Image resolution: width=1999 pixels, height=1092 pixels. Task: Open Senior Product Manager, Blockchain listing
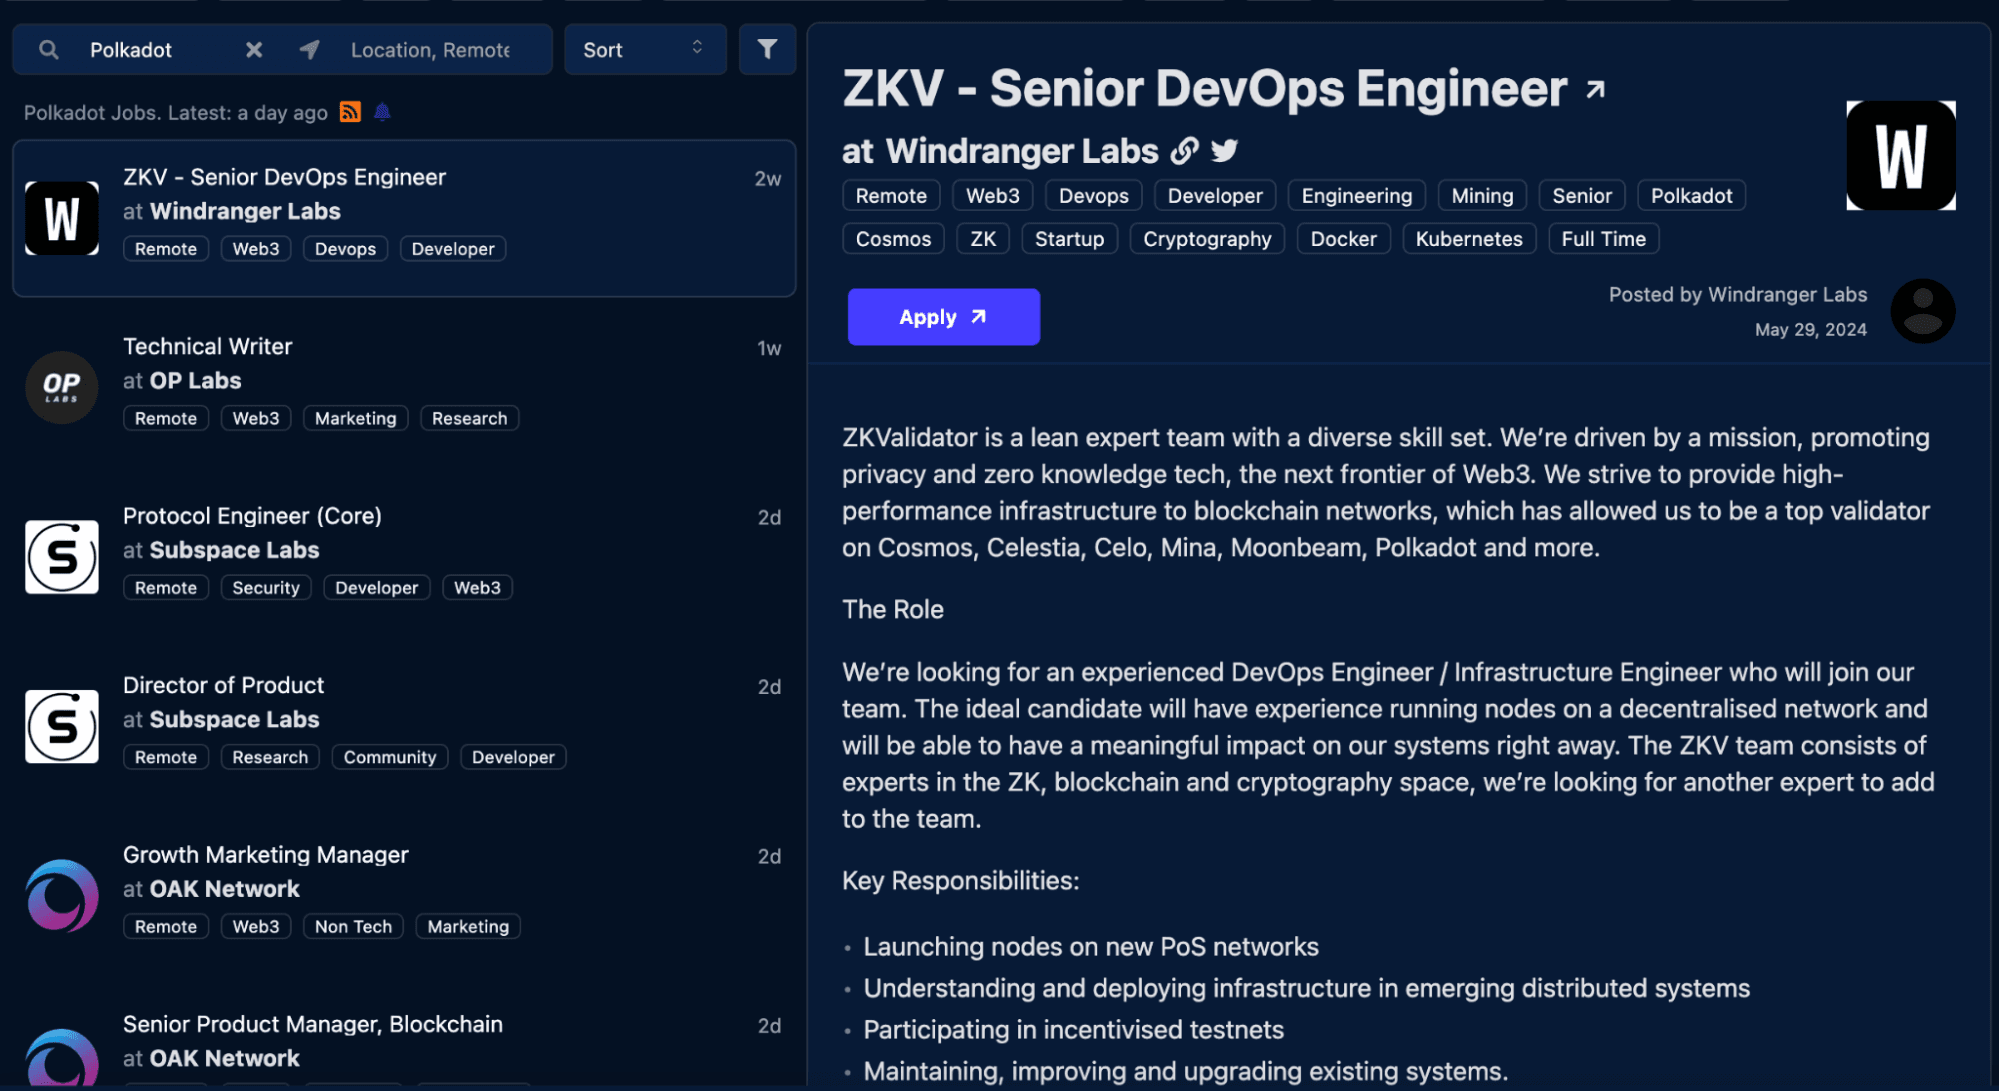pyautogui.click(x=312, y=1024)
